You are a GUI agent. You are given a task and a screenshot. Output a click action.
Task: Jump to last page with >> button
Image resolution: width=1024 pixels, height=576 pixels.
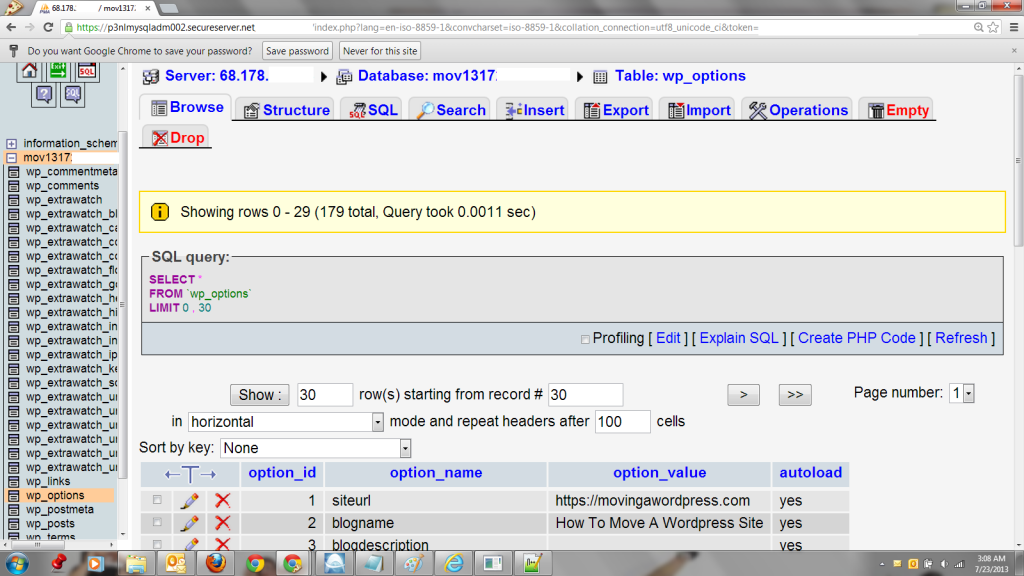795,394
